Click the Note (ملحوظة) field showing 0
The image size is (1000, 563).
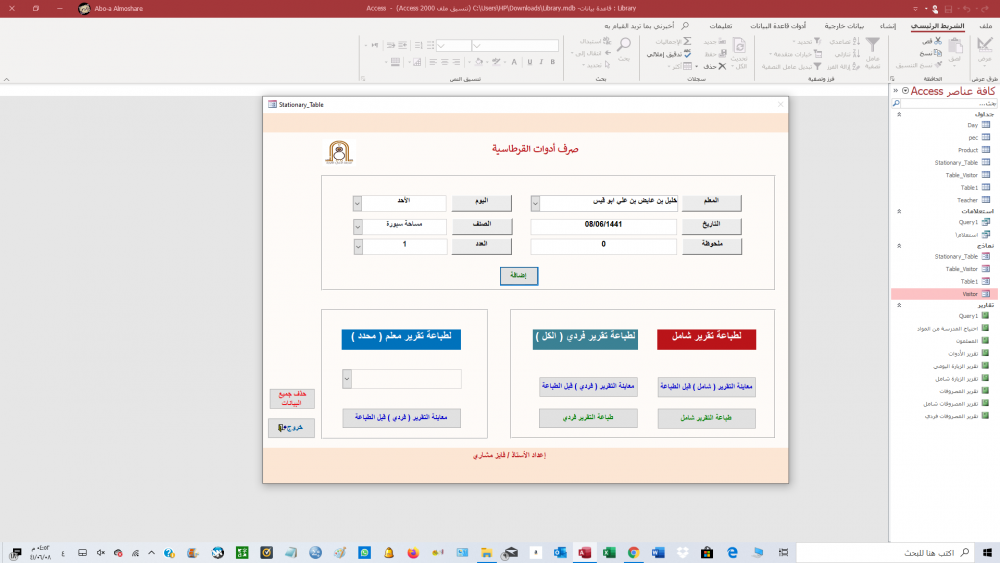coord(603,246)
